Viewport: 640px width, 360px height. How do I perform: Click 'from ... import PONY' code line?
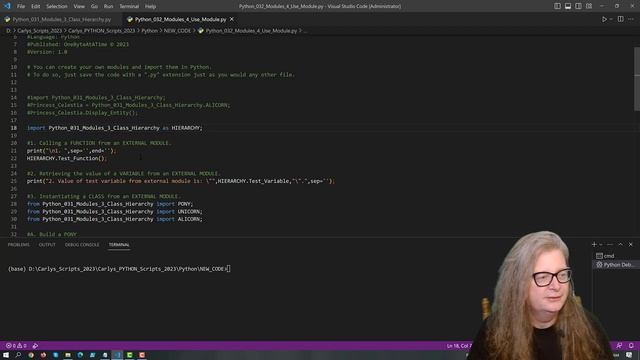(110, 204)
